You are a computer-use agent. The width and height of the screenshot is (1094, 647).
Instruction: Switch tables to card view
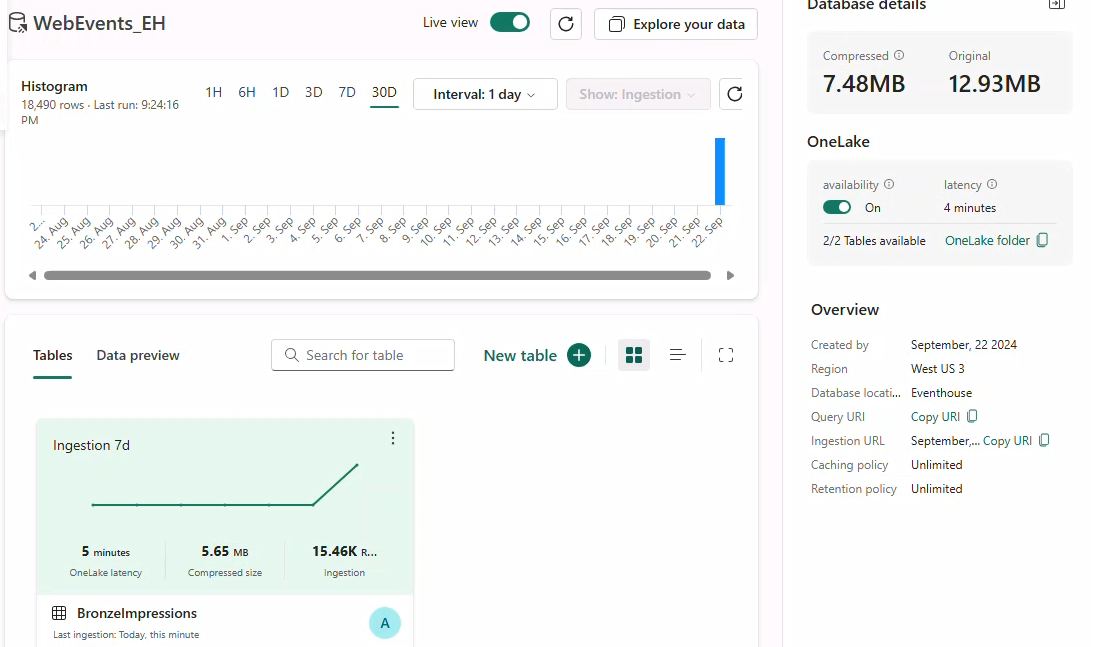tap(633, 355)
